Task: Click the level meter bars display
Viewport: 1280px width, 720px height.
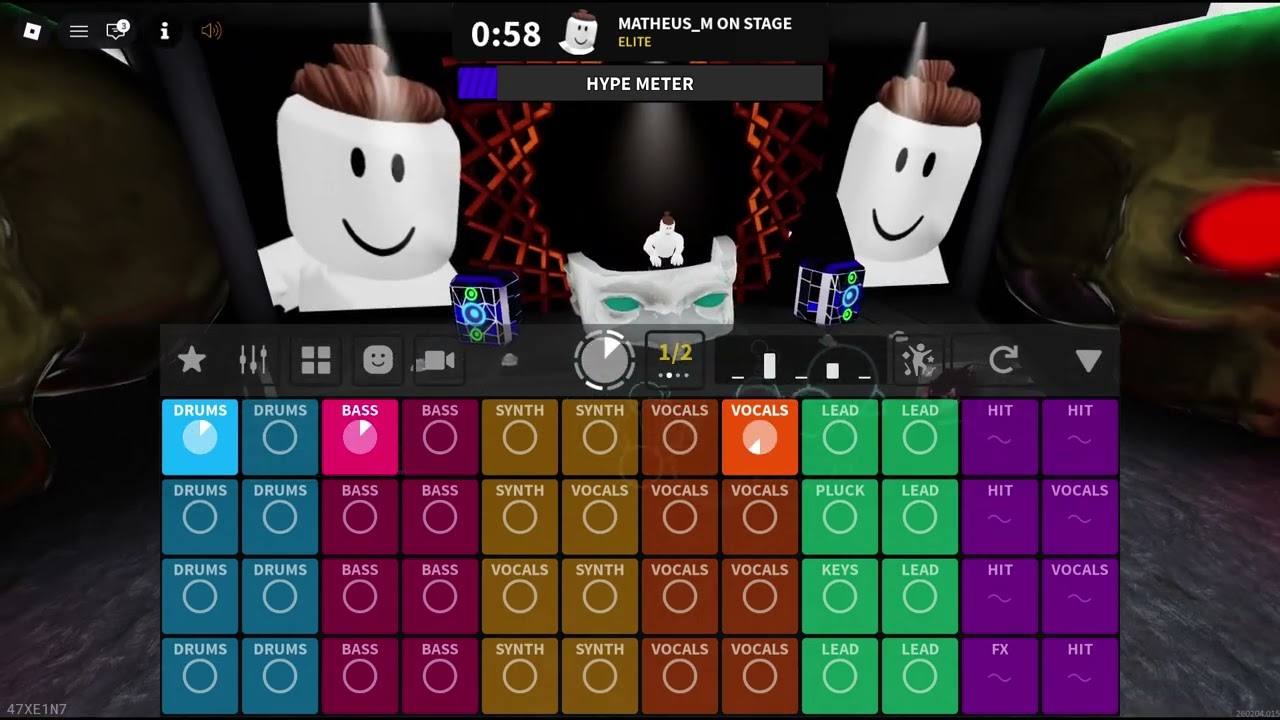Action: [801, 361]
